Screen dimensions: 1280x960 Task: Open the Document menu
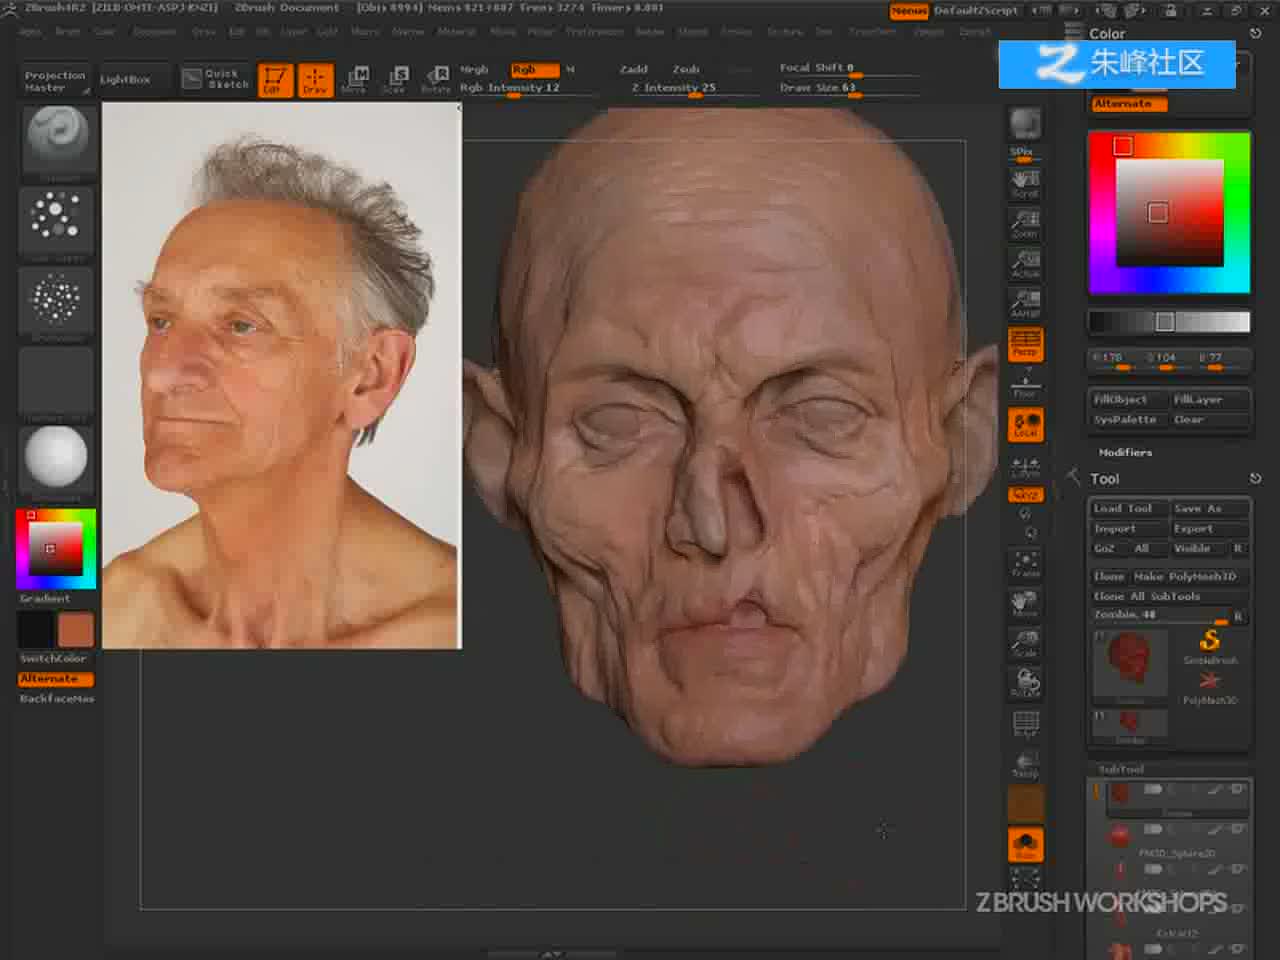(154, 32)
